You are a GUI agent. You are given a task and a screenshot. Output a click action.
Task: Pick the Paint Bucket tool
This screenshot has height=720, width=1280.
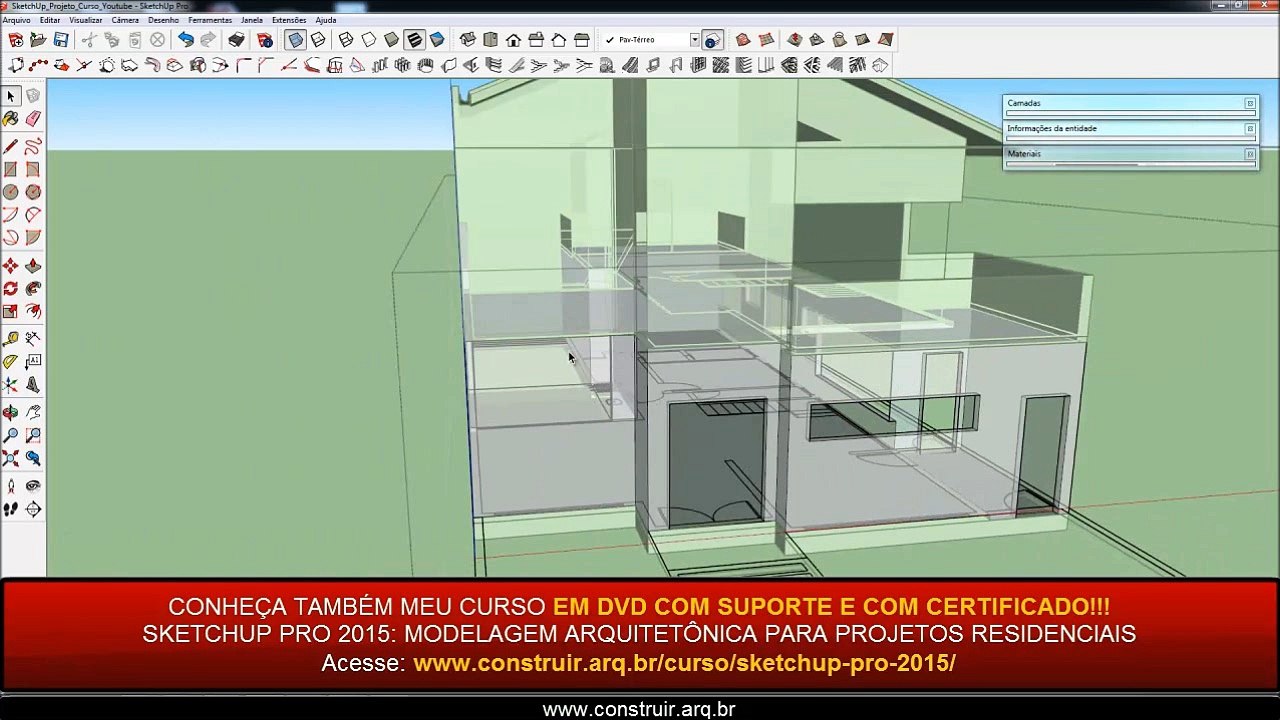[x=11, y=119]
